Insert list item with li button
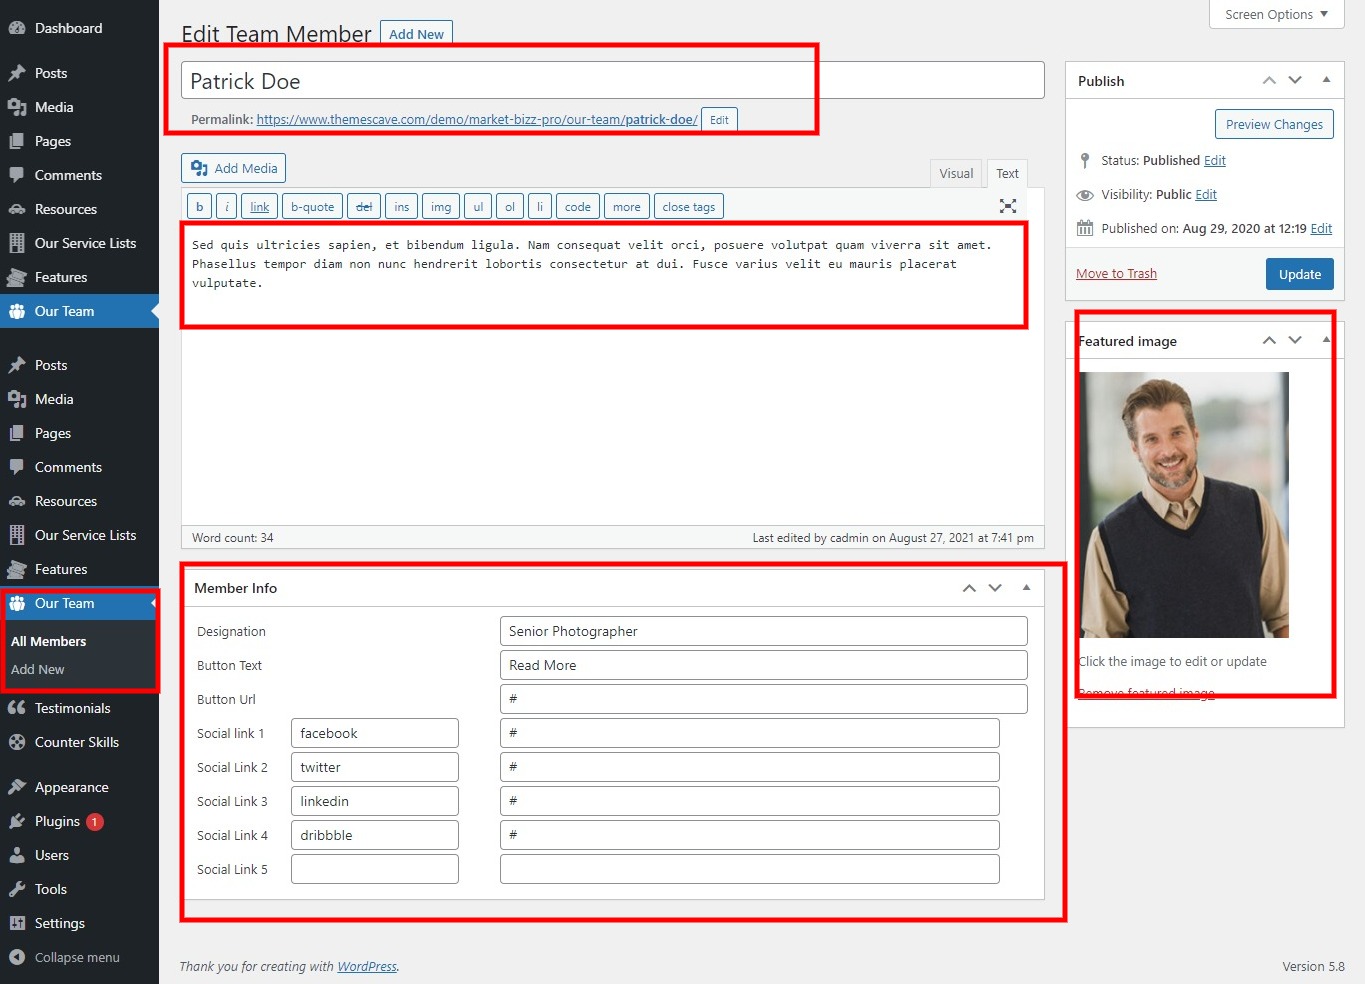The image size is (1365, 984). (540, 206)
